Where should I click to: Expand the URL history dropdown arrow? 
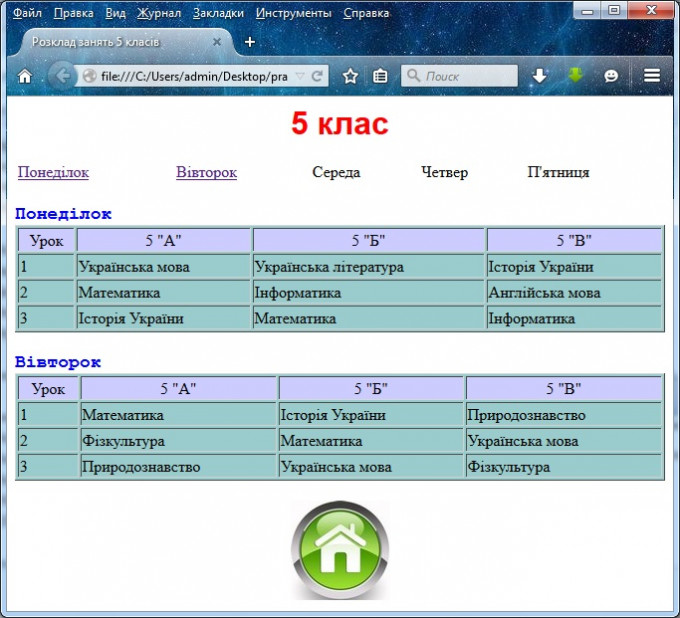300,76
